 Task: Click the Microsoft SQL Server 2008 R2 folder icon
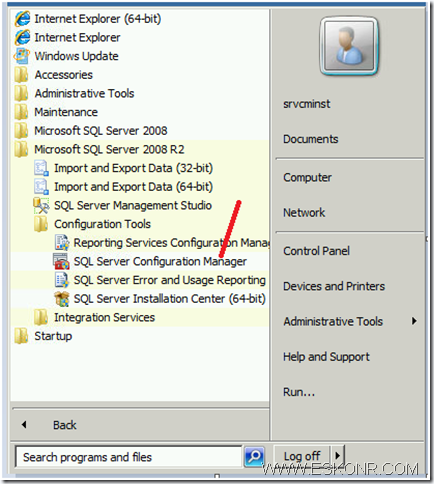pos(21,149)
